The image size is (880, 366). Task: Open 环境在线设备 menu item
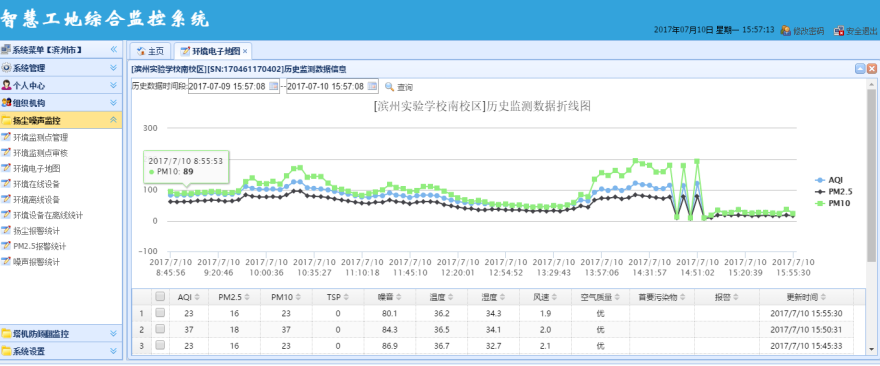[36, 184]
